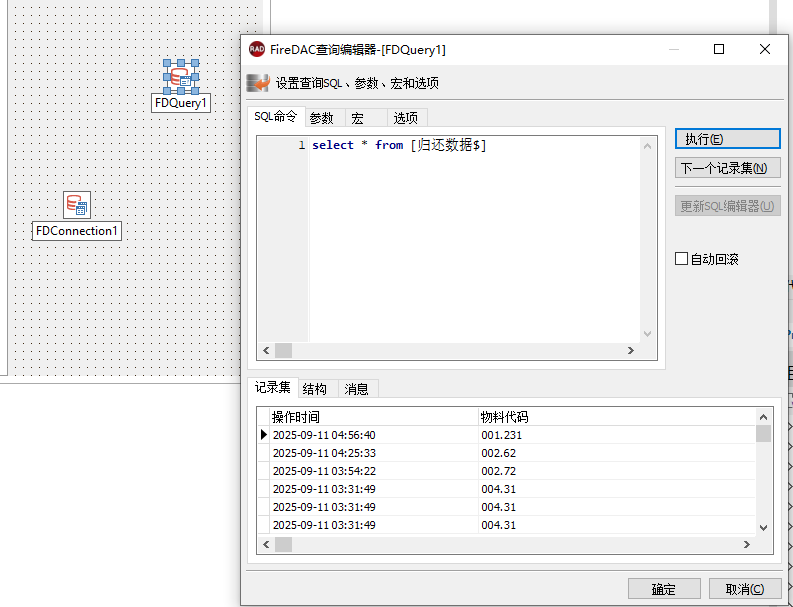793x607 pixels.
Task: Click the 下一个记录集(N) button
Action: (728, 168)
